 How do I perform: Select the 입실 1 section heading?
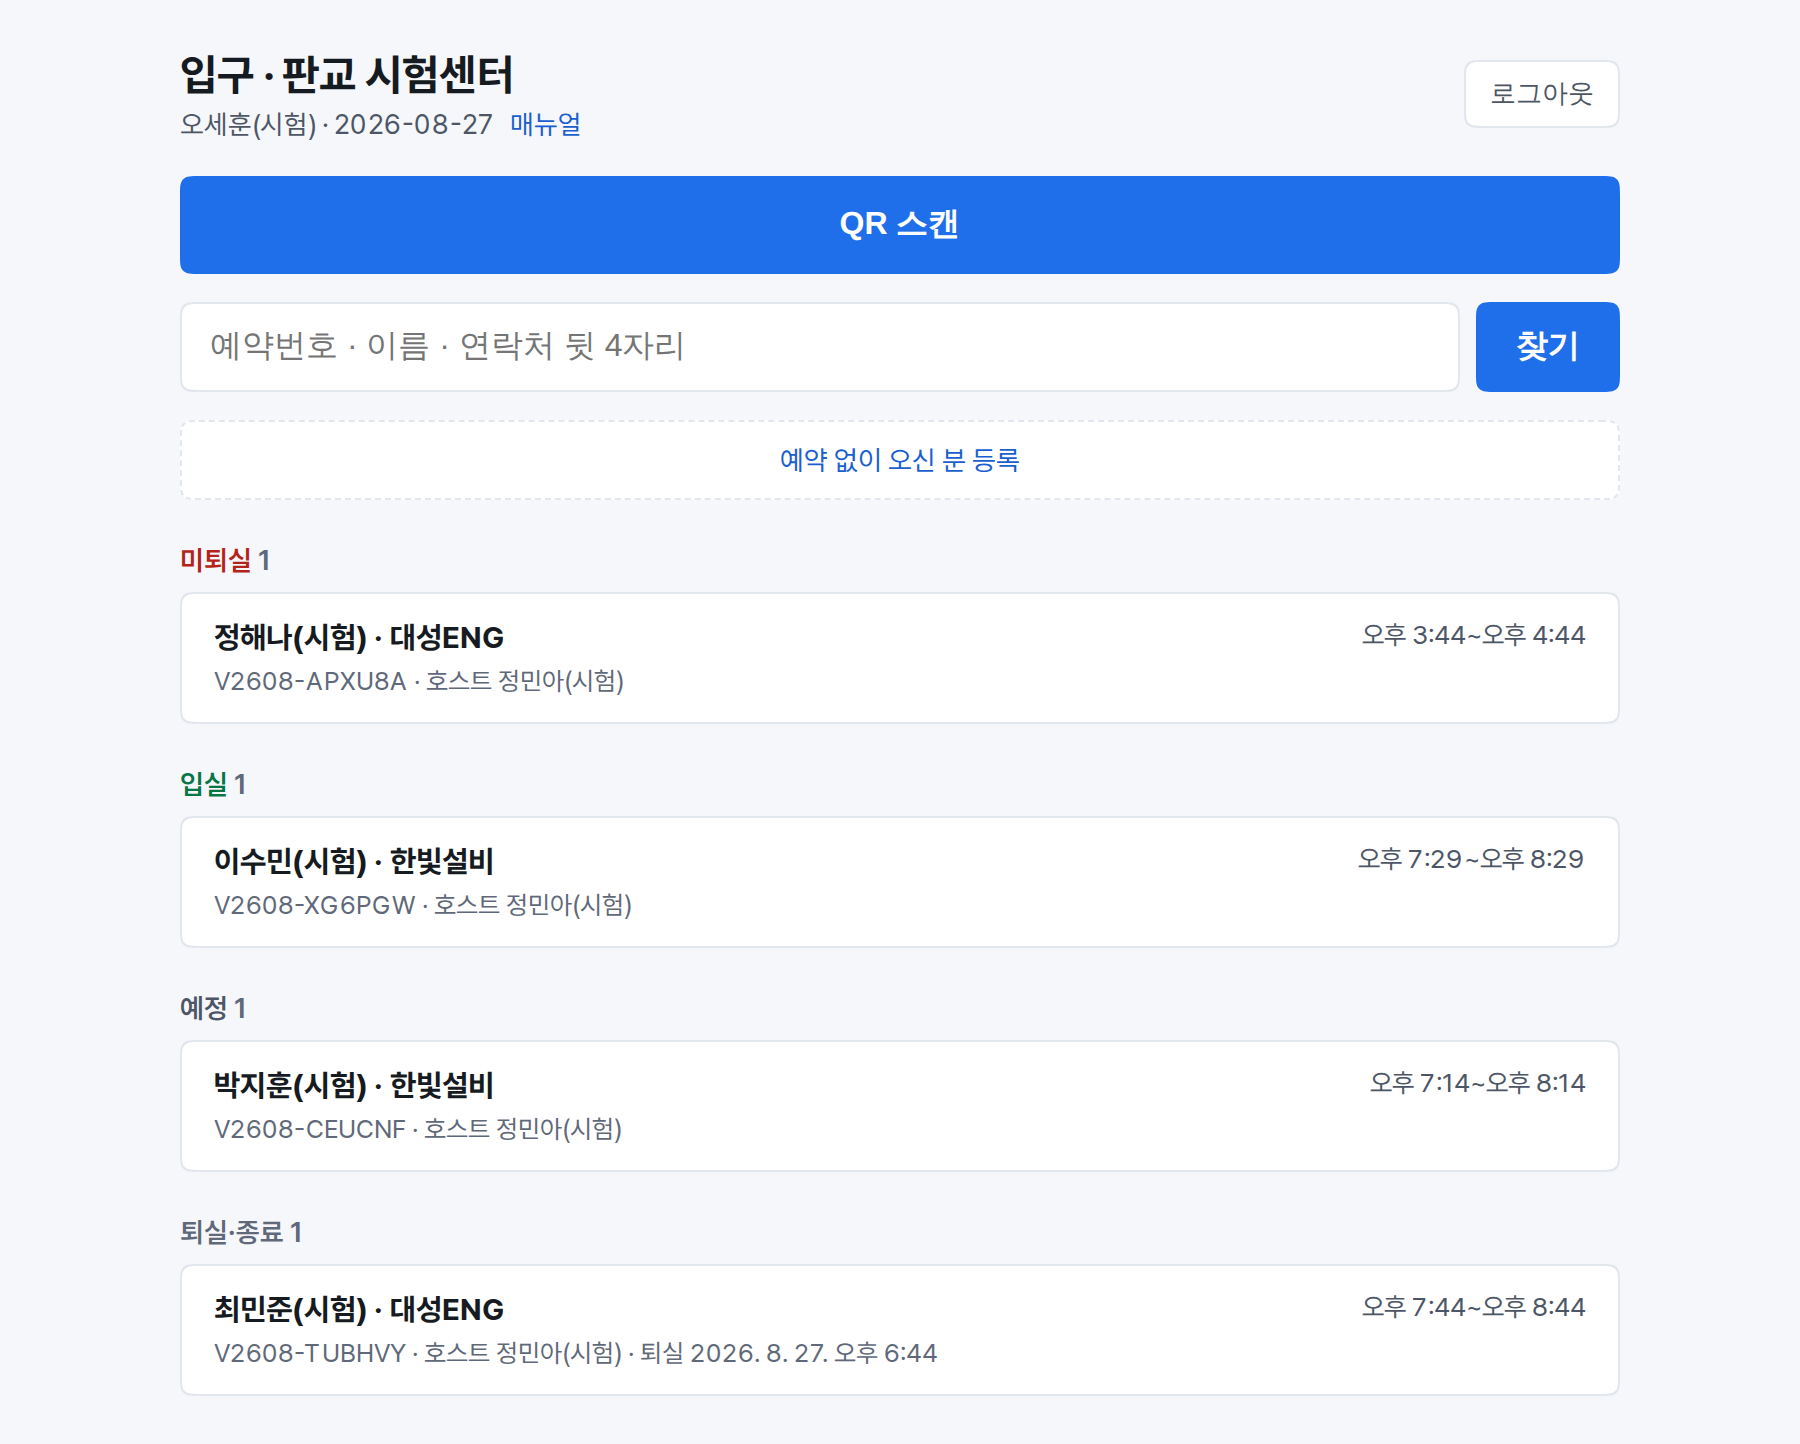[213, 784]
